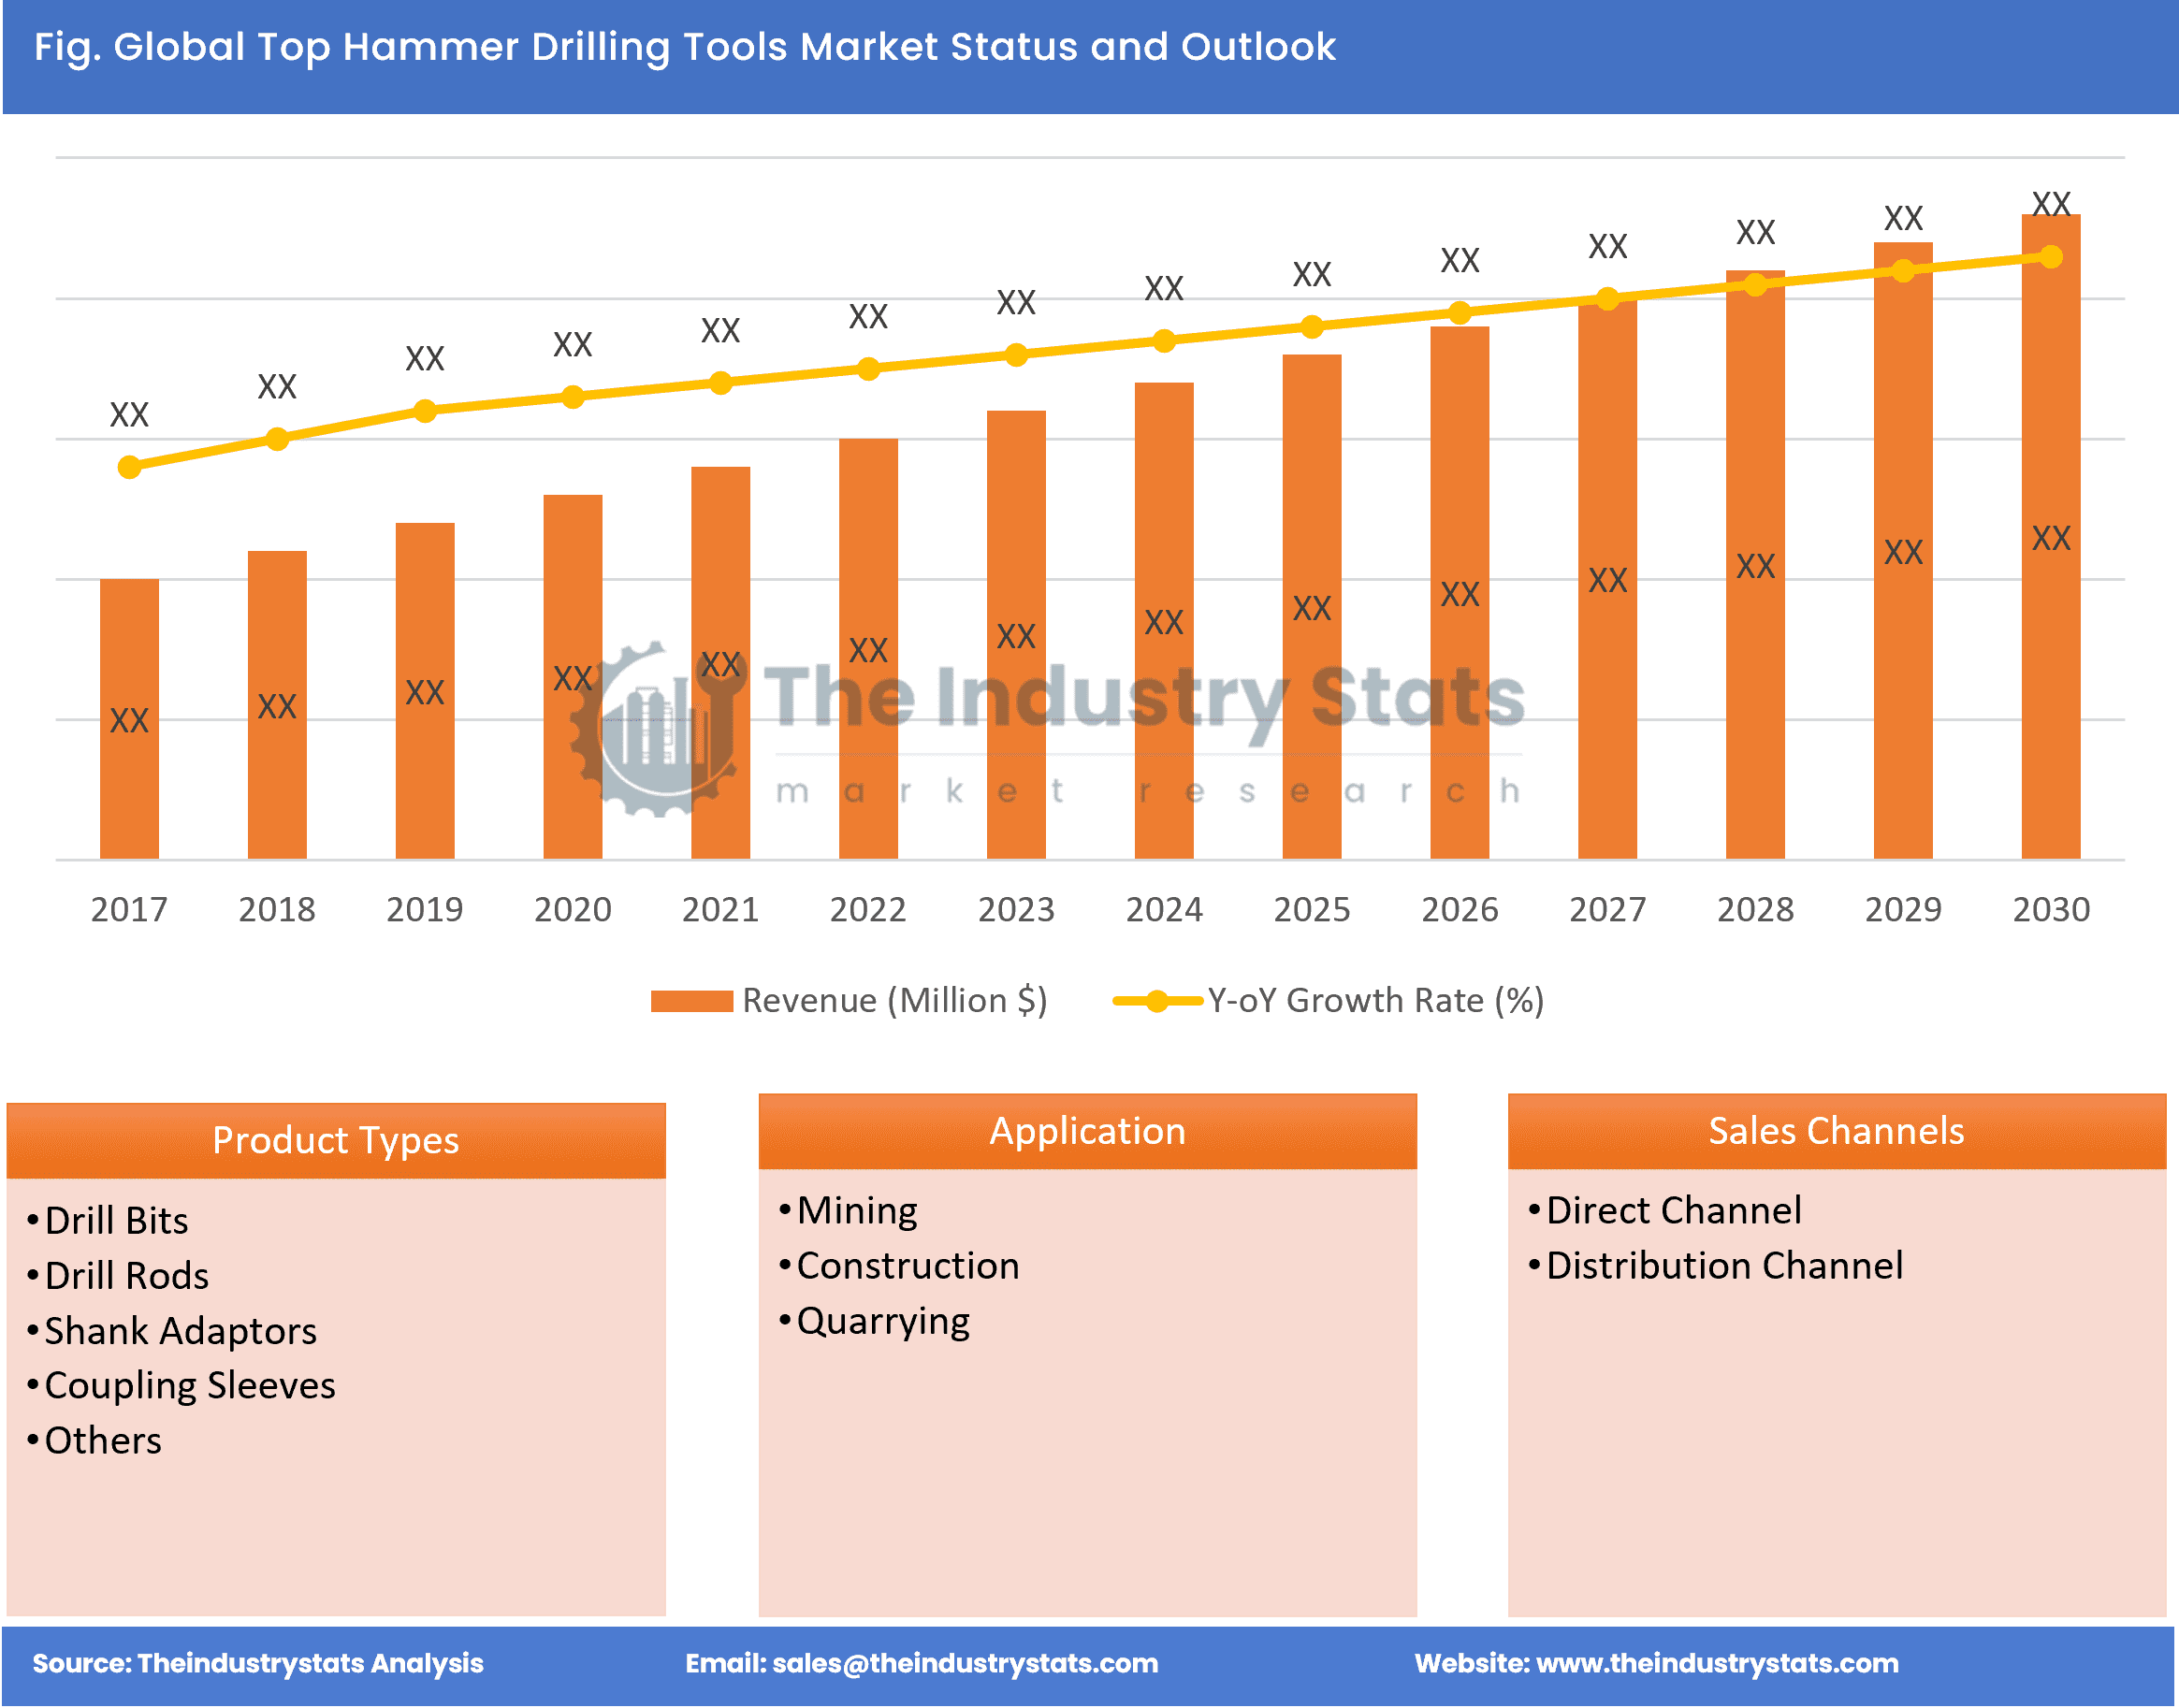Select the 2024 revenue bar
Viewport: 2179px width, 1708px height.
pos(1164,621)
